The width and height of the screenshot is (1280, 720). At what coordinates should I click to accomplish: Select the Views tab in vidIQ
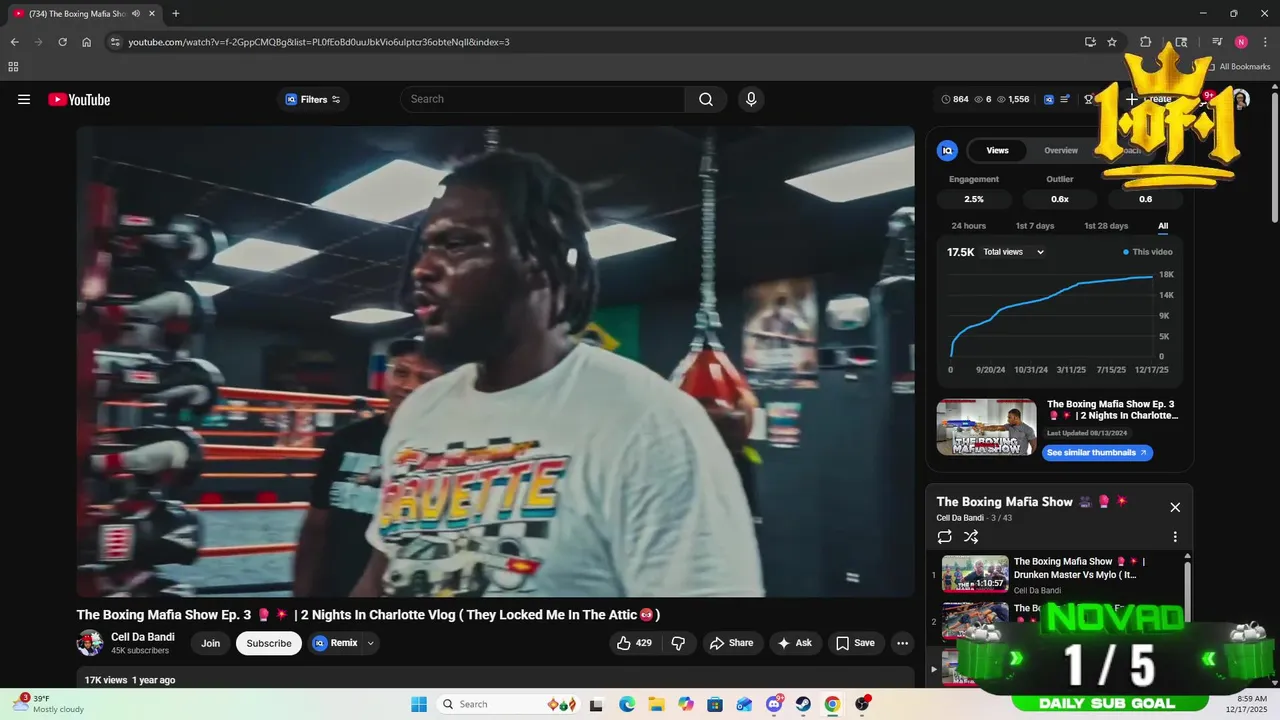[x=998, y=151]
